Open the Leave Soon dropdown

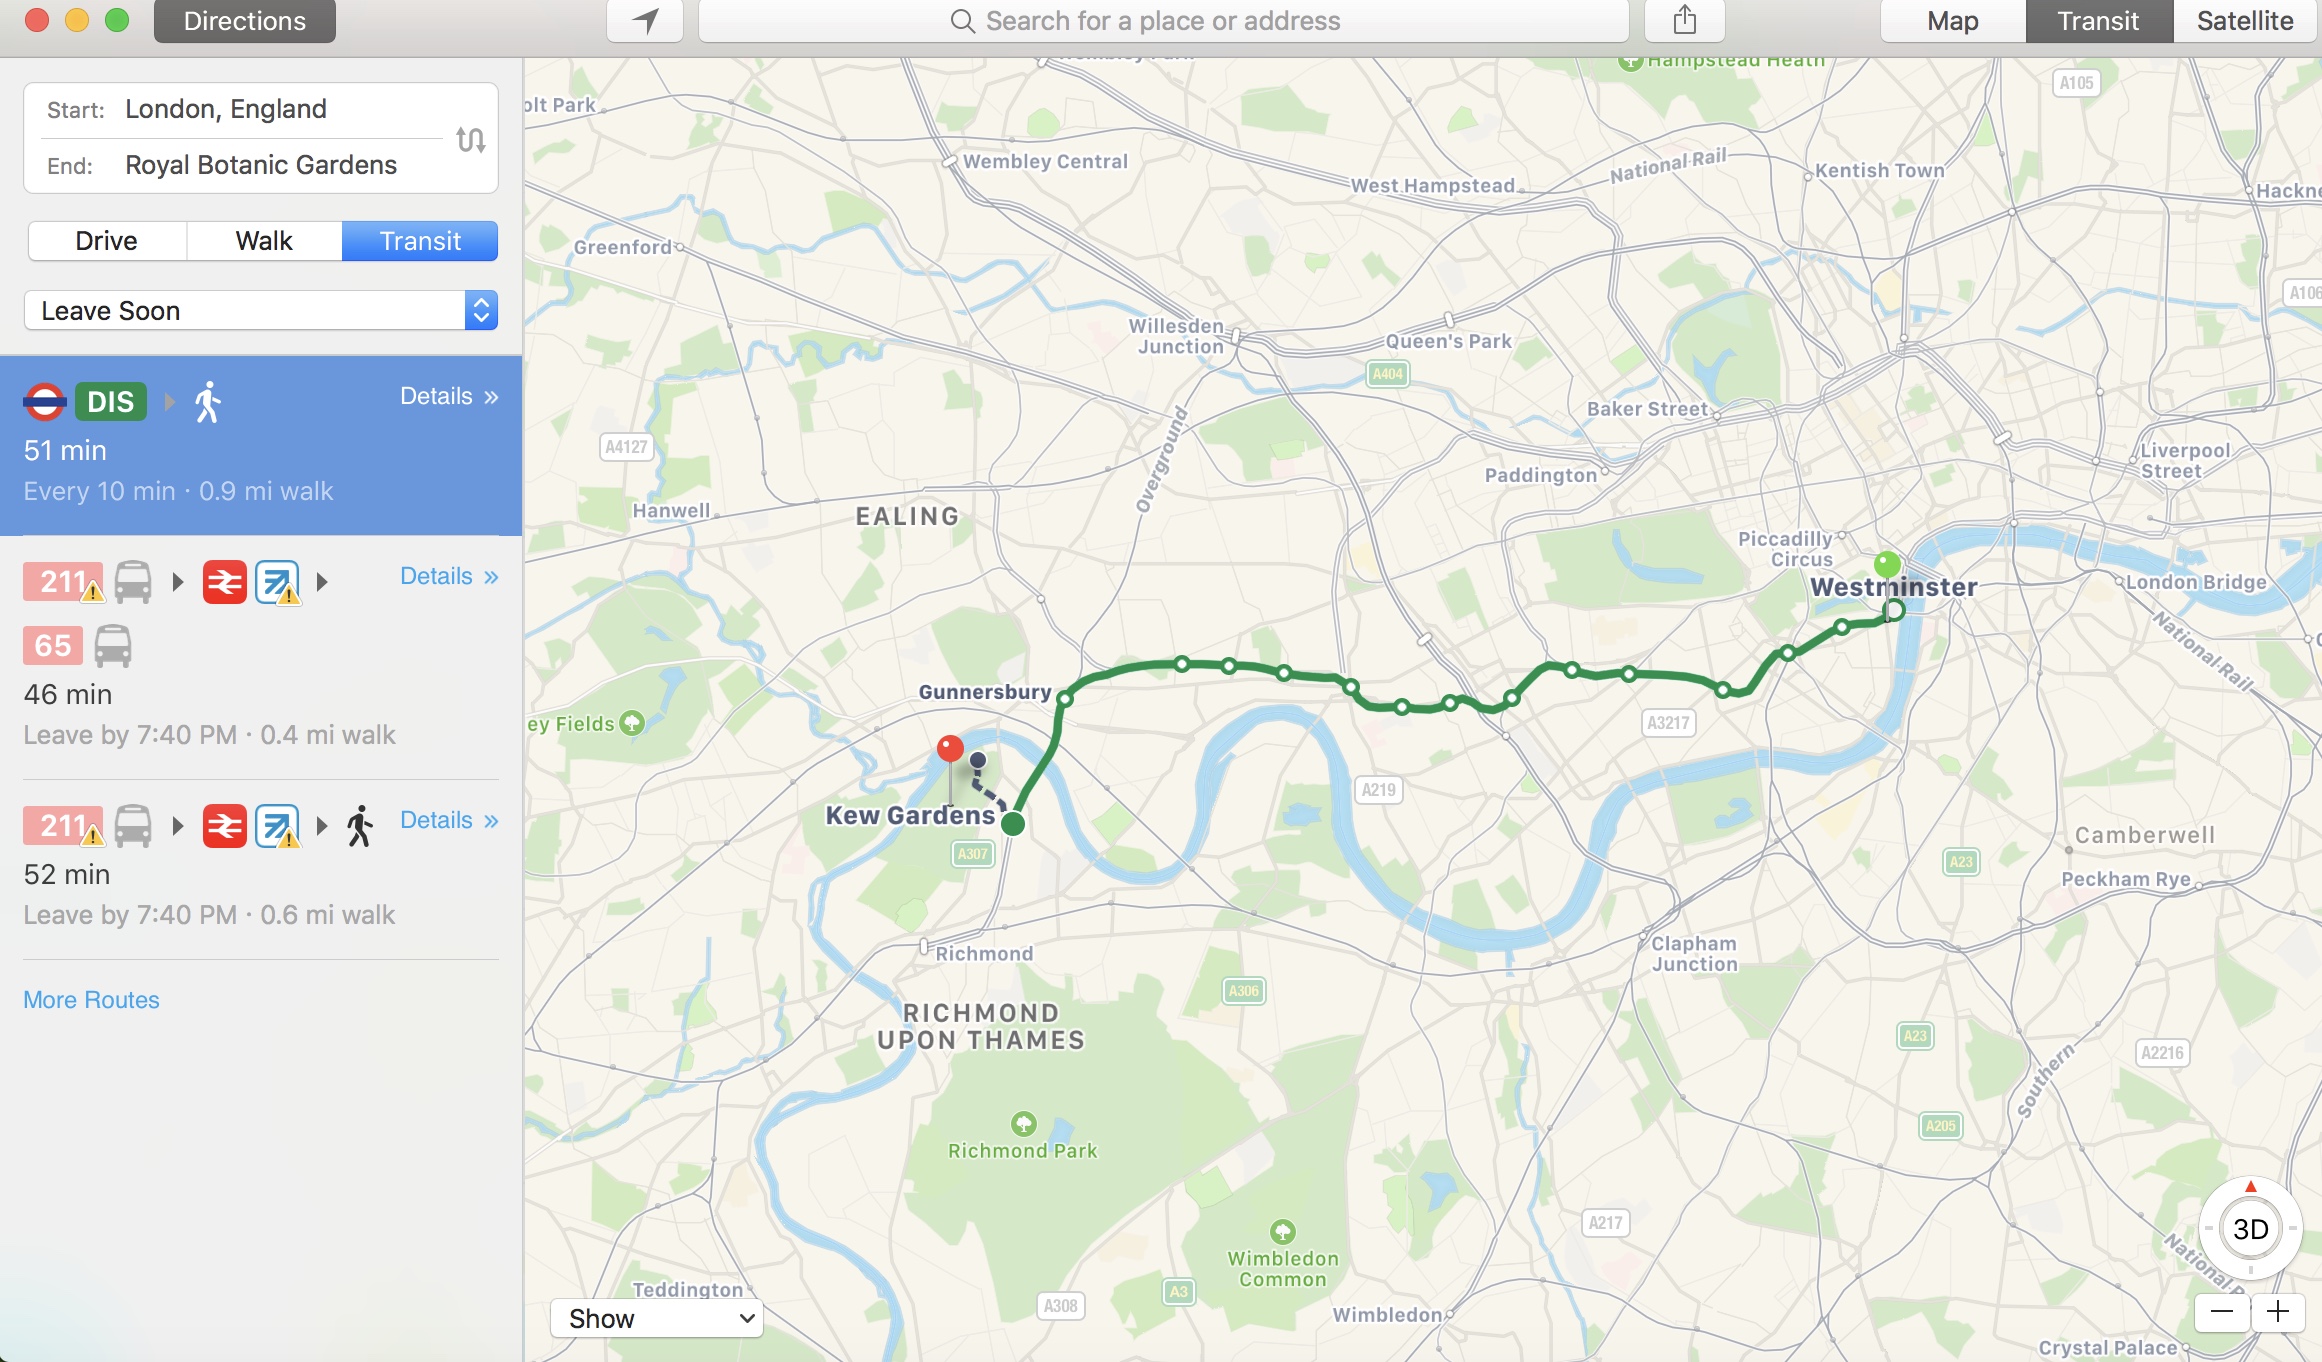pyautogui.click(x=261, y=311)
